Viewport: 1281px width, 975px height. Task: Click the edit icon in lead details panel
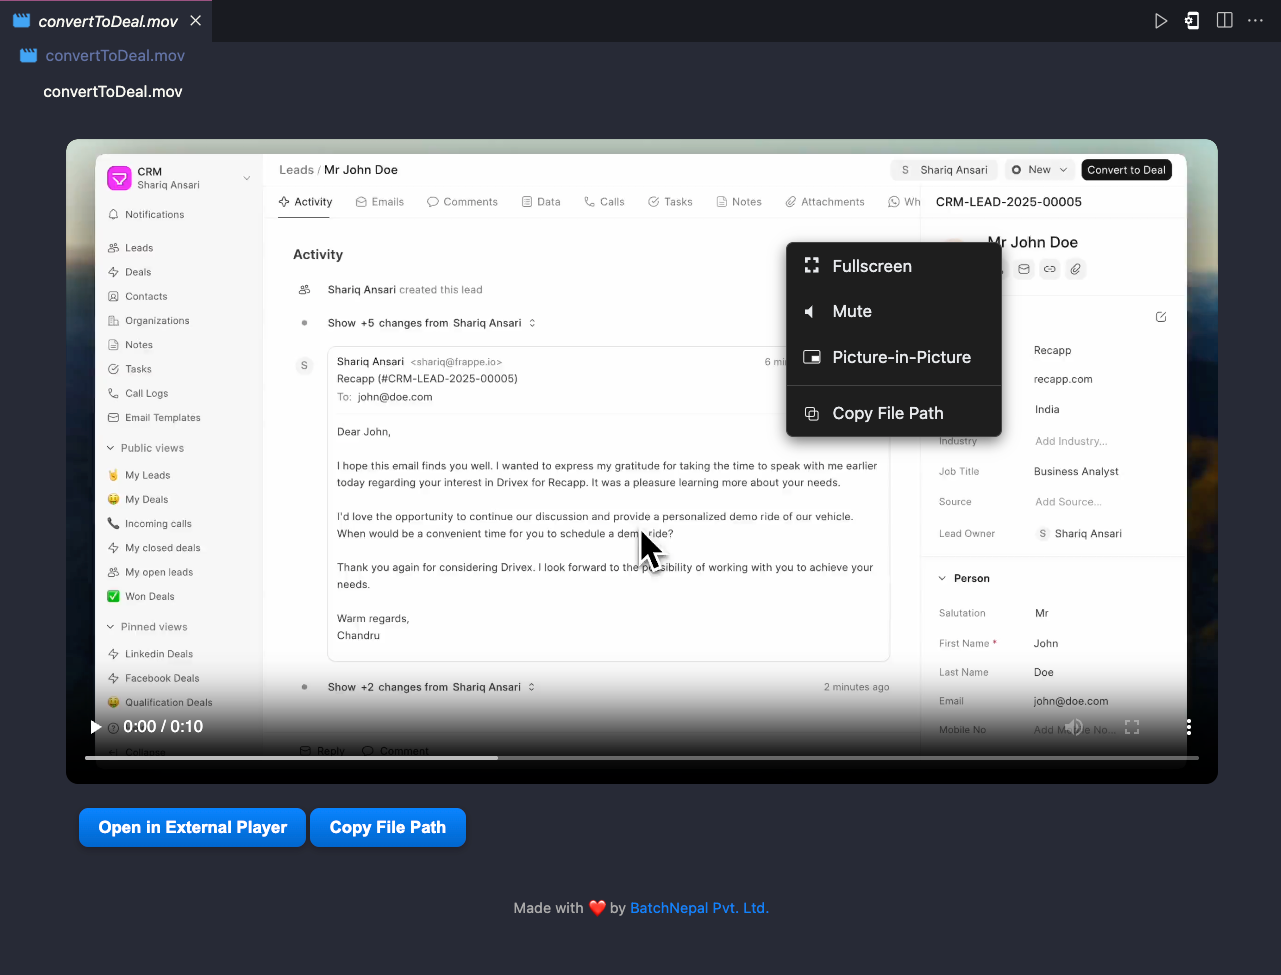click(1161, 317)
